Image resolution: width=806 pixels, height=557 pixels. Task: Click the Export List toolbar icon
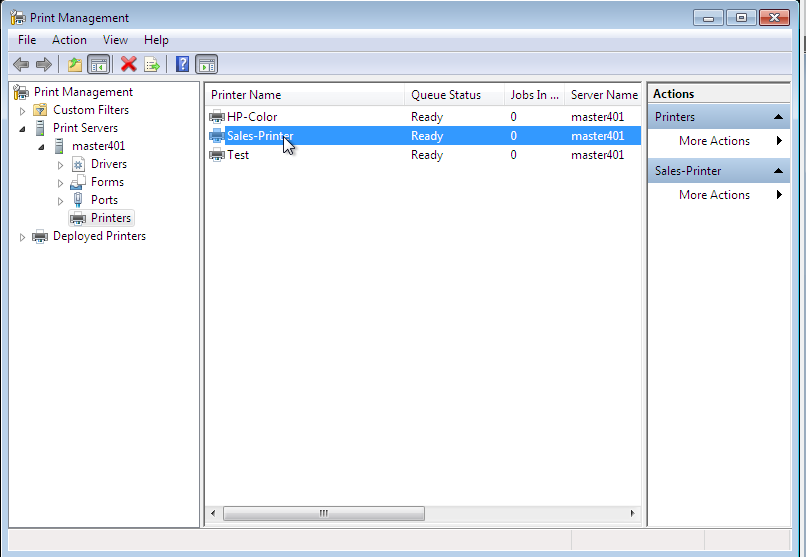point(152,64)
